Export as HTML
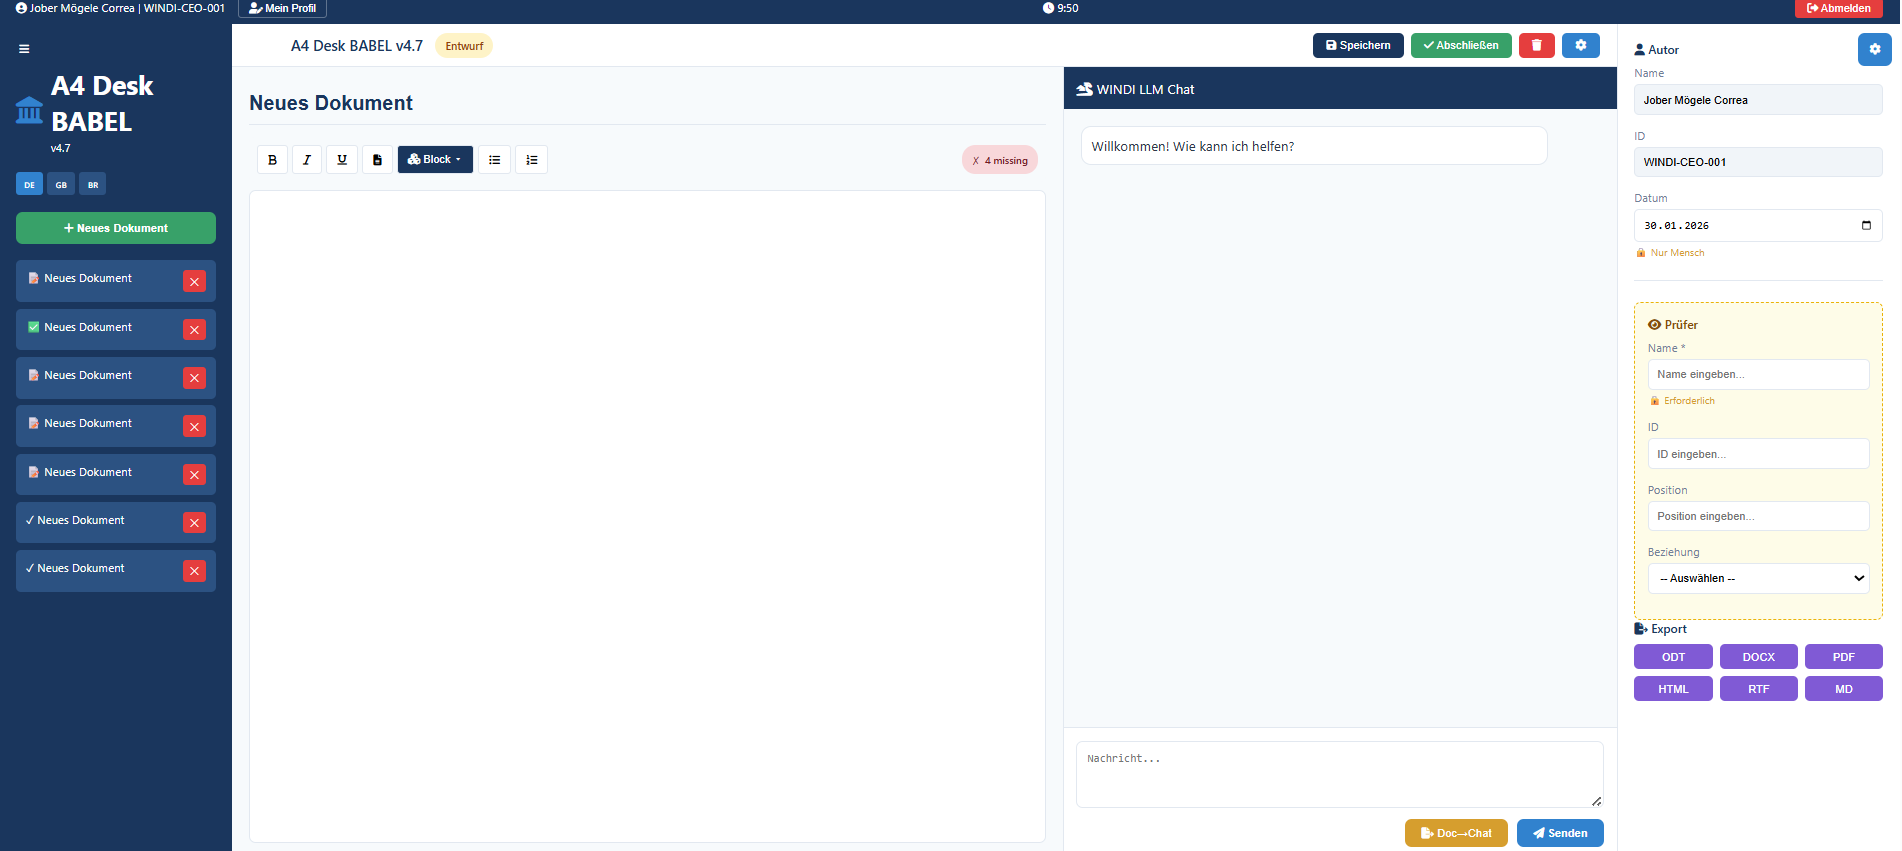The height and width of the screenshot is (851, 1902). point(1673,689)
